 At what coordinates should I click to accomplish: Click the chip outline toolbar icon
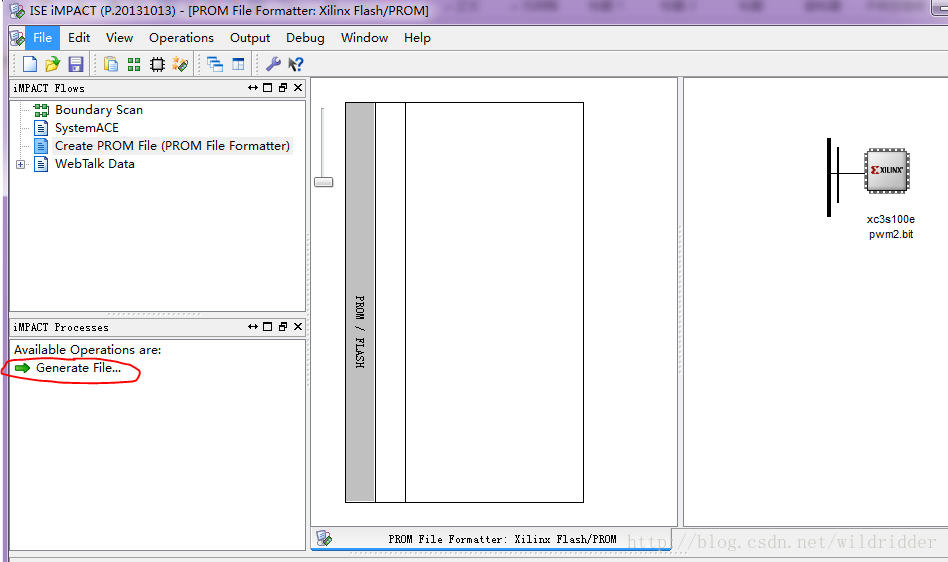157,64
